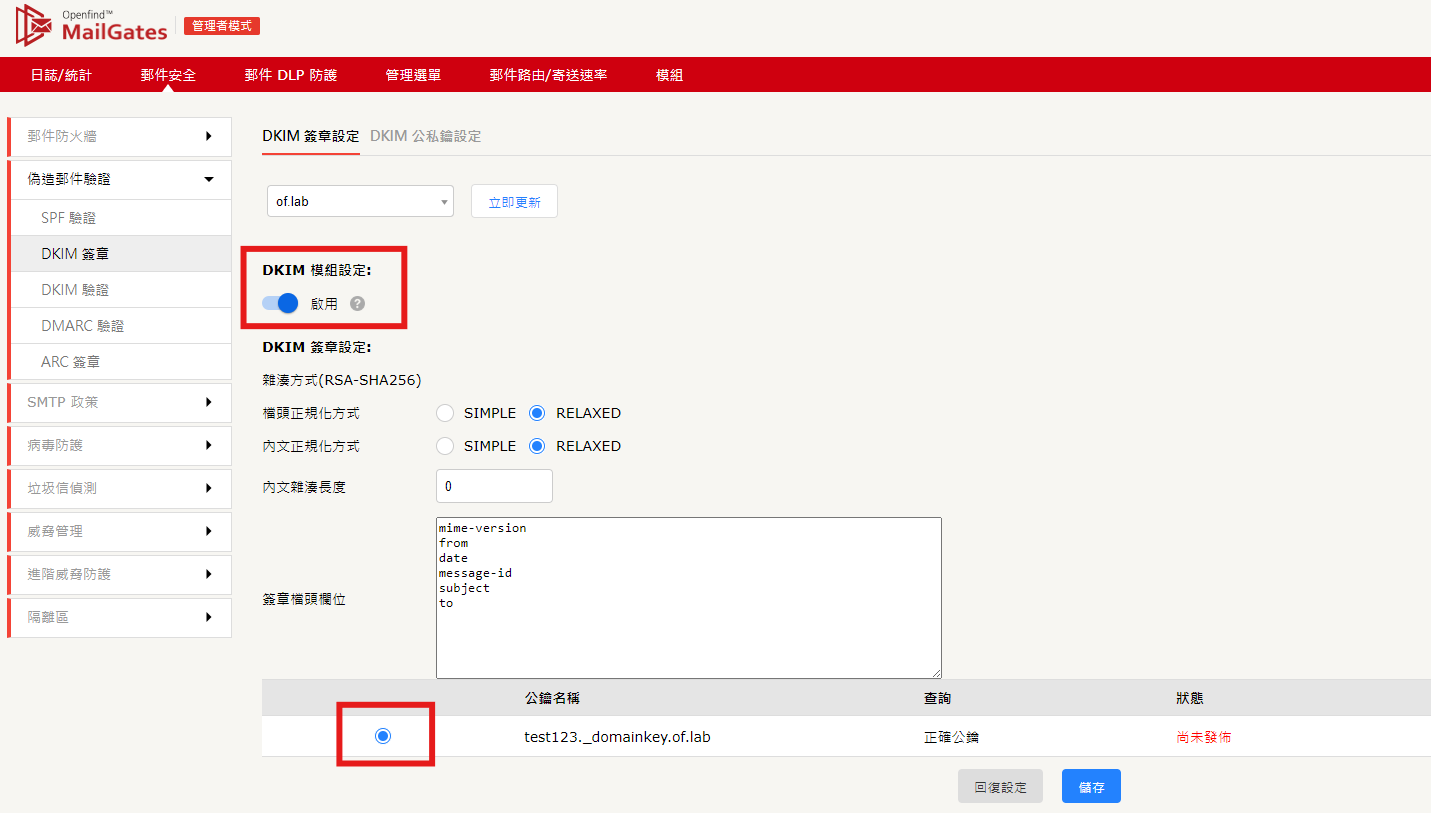This screenshot has height=813, width=1431.
Task: Select the SPF 驗證 sidebar item
Action: tap(119, 217)
